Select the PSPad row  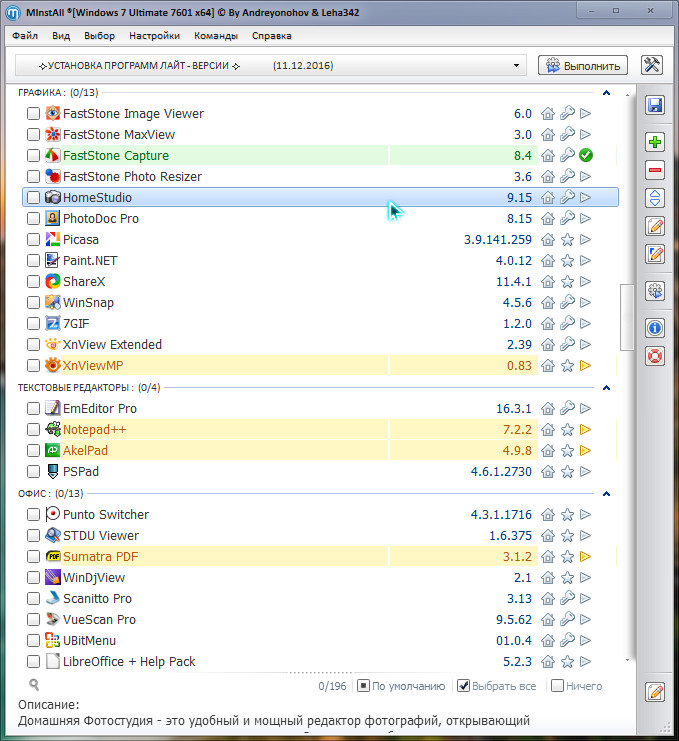pyautogui.click(x=320, y=472)
